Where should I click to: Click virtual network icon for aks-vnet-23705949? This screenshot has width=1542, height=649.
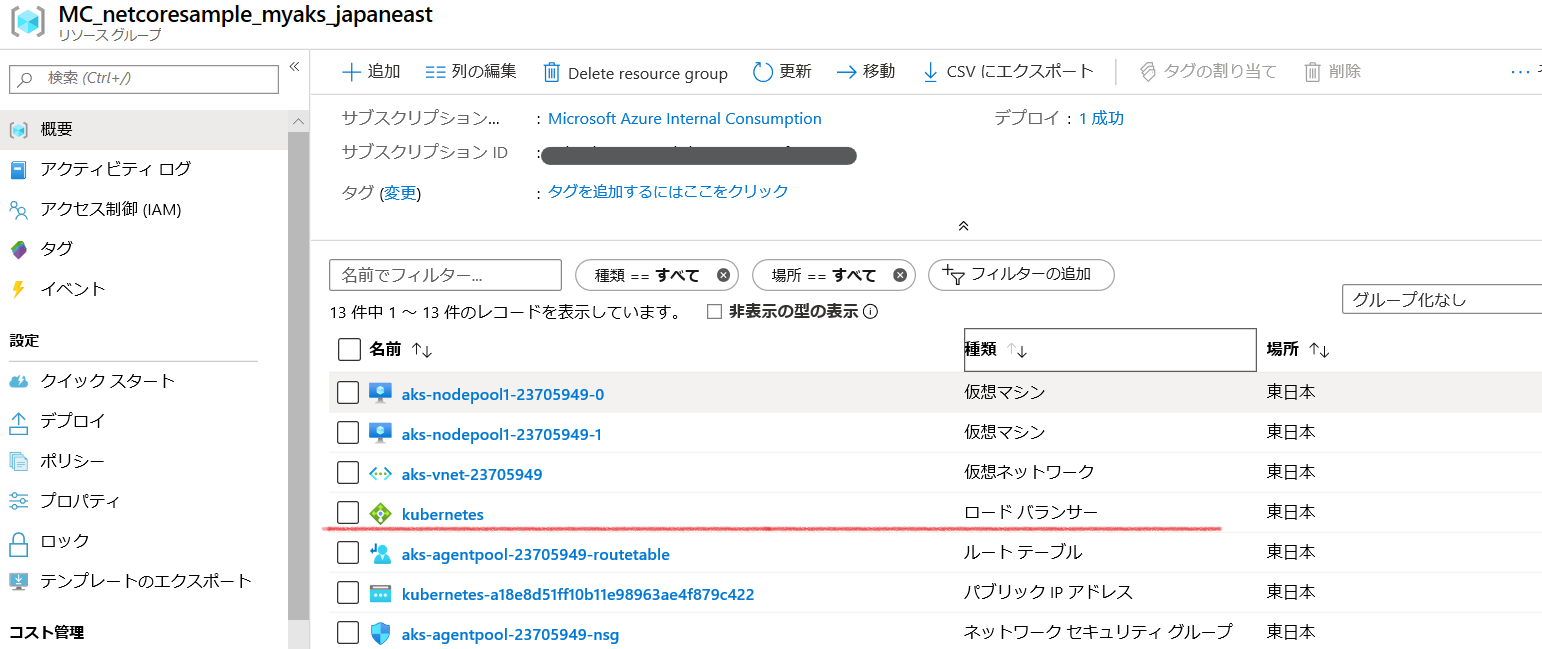click(x=380, y=473)
